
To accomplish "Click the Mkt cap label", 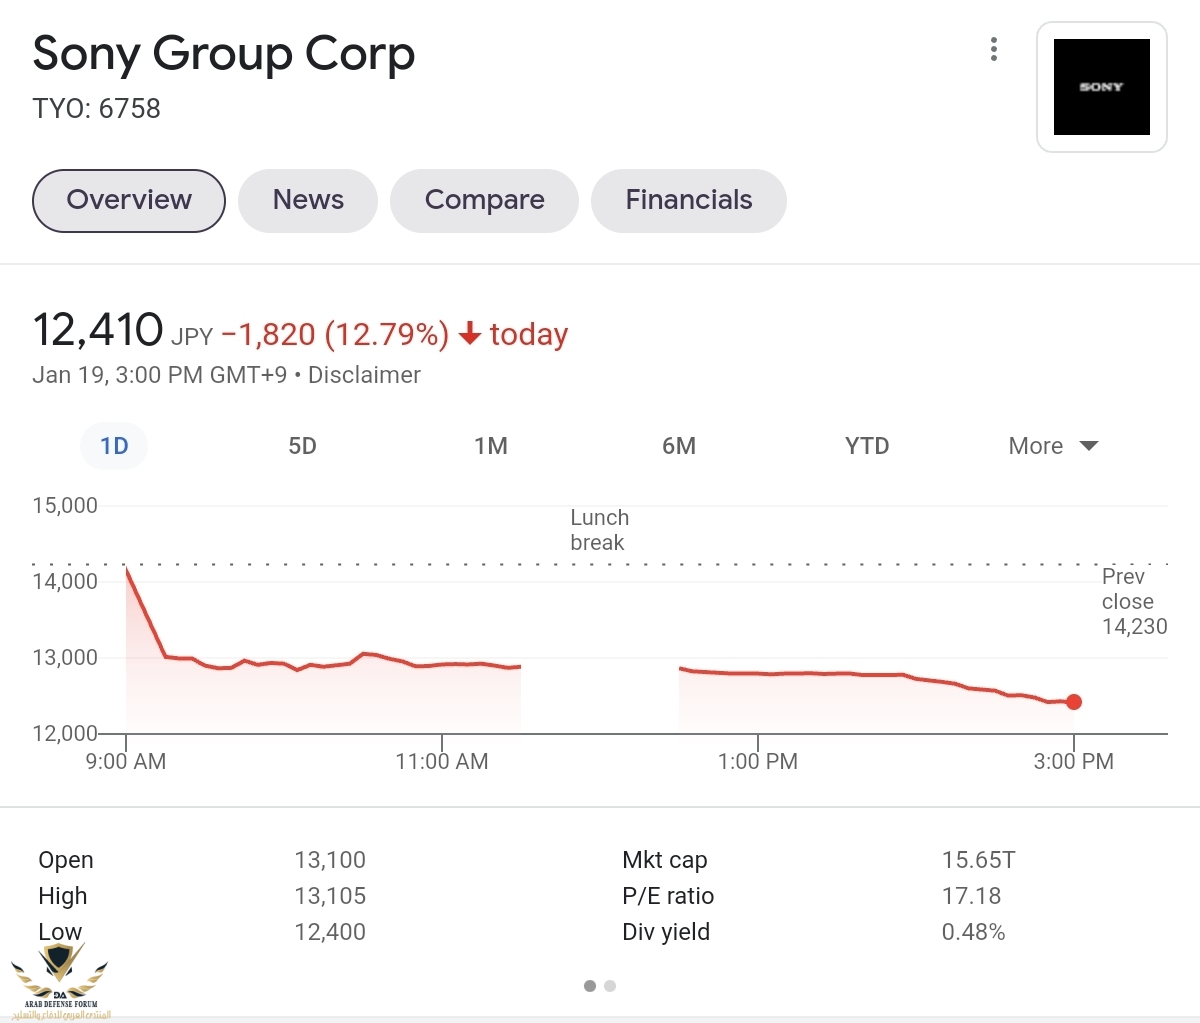I will point(665,860).
